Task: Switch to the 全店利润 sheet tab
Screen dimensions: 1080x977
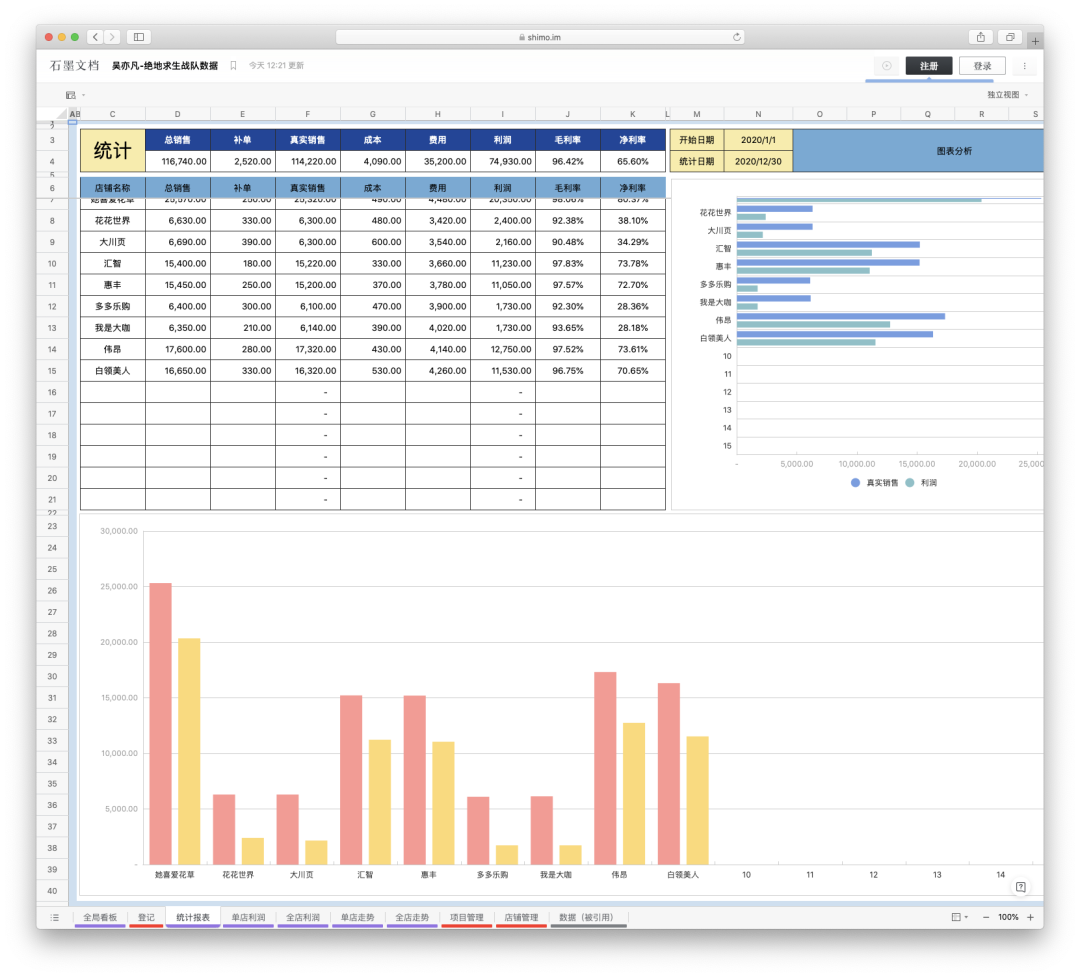Action: point(303,917)
